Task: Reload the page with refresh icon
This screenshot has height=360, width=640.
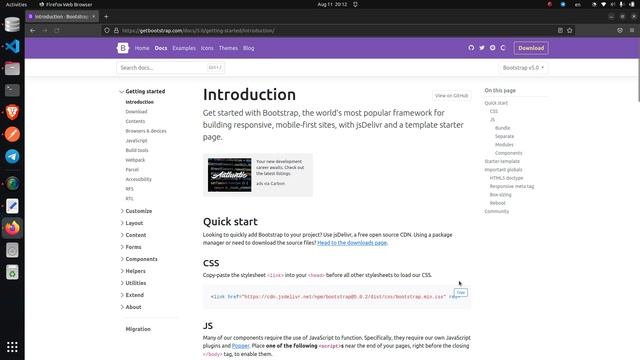Action: tap(57, 30)
